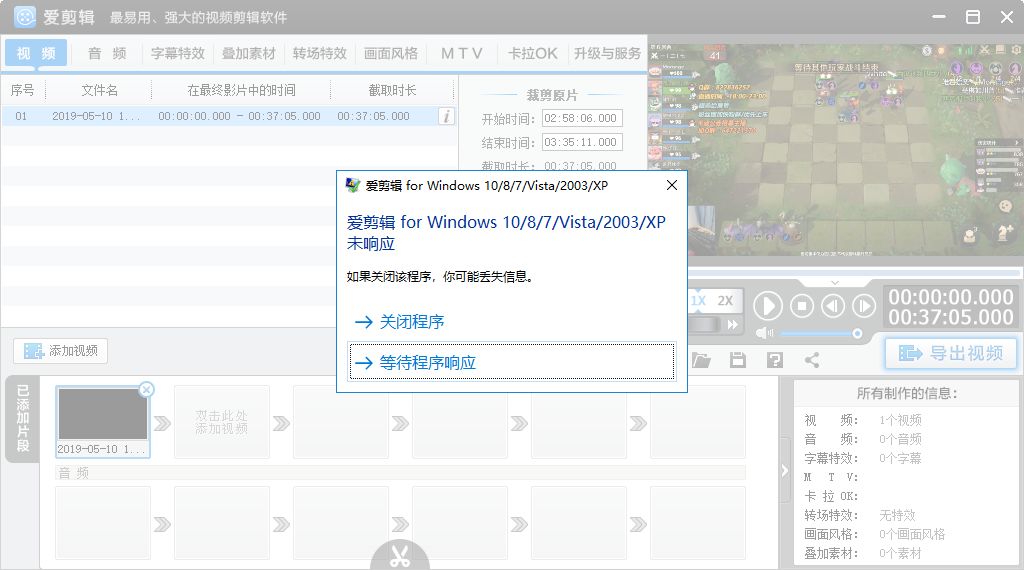Click the 无特效 value in the info panel
The image size is (1024, 570).
point(897,515)
